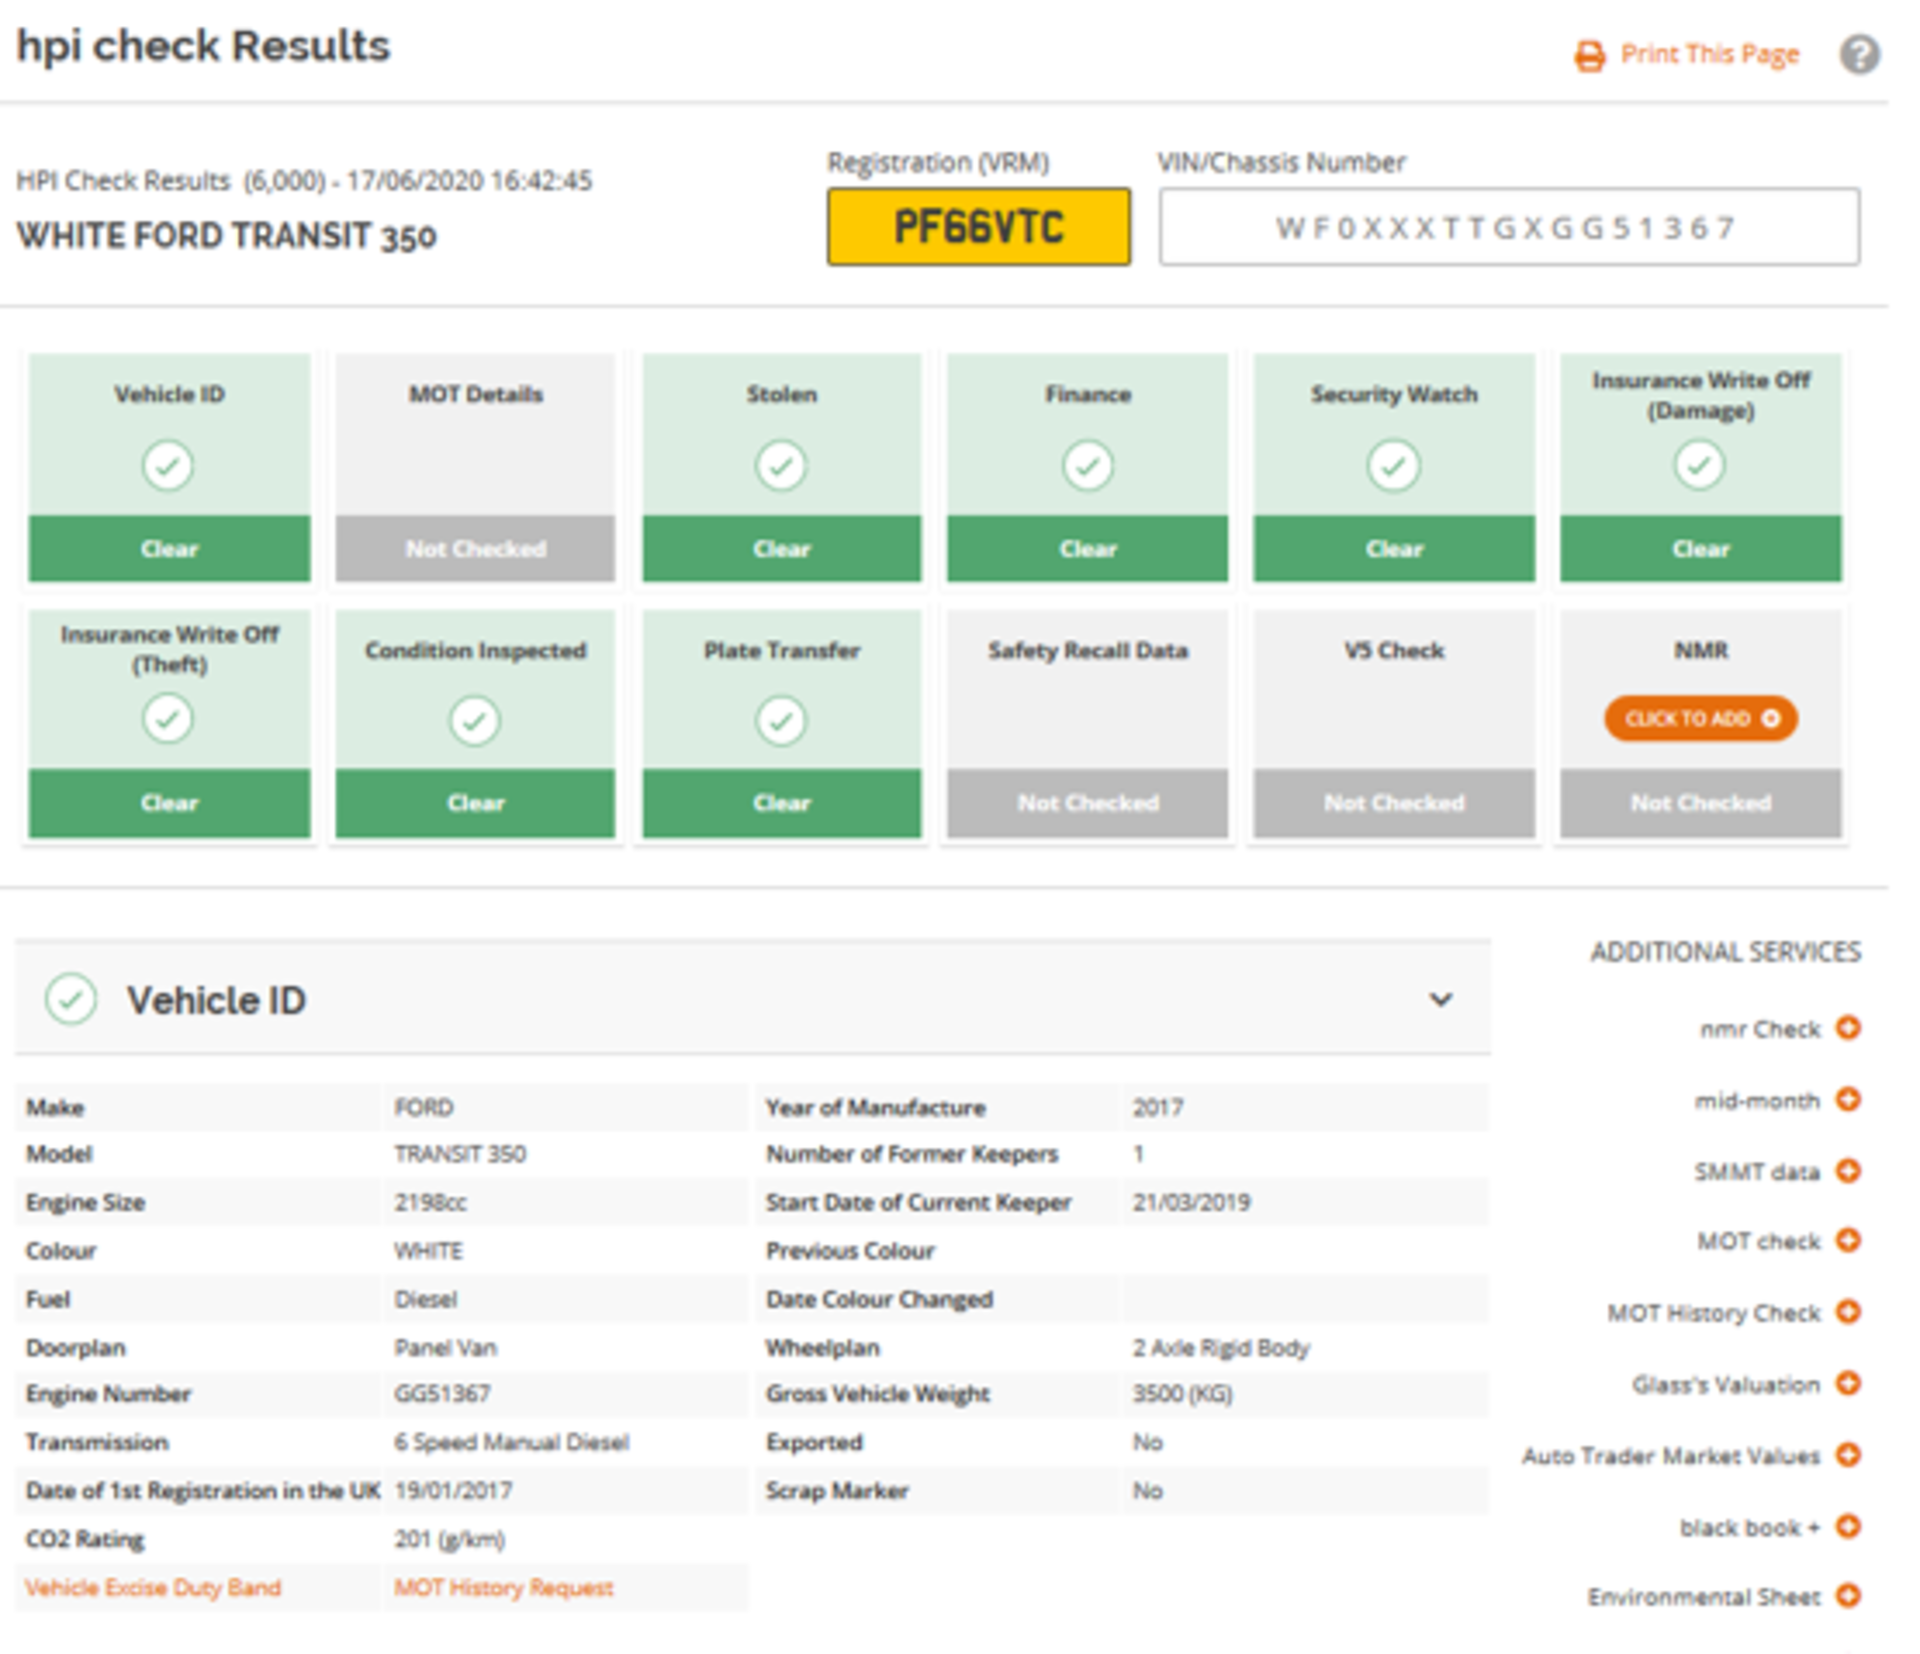Click Auto Trader Market Values link

[x=1671, y=1456]
